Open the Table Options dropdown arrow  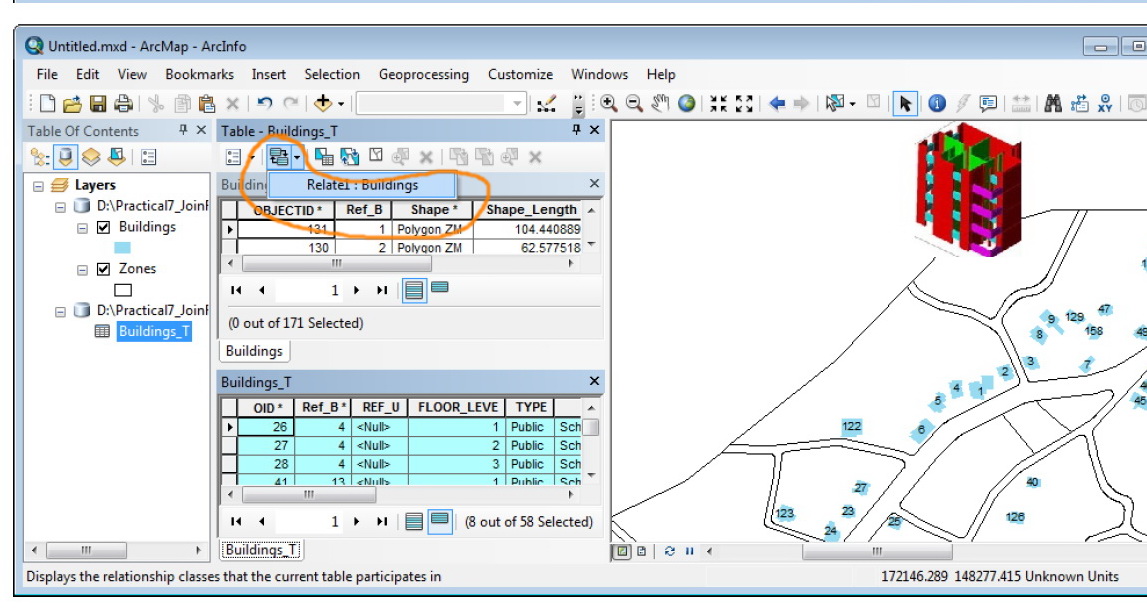point(252,157)
